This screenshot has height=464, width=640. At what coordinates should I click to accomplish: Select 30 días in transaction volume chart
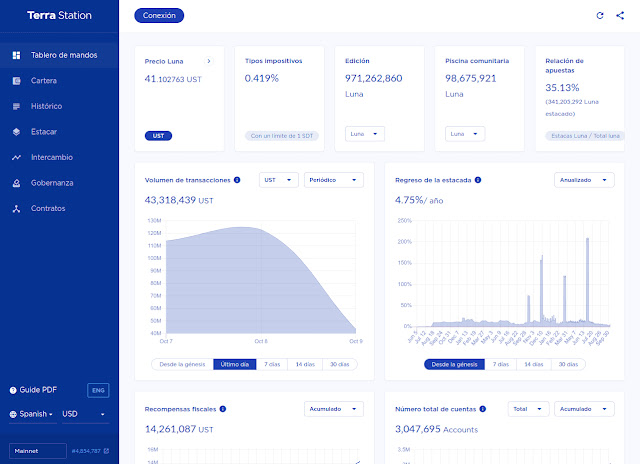point(340,364)
